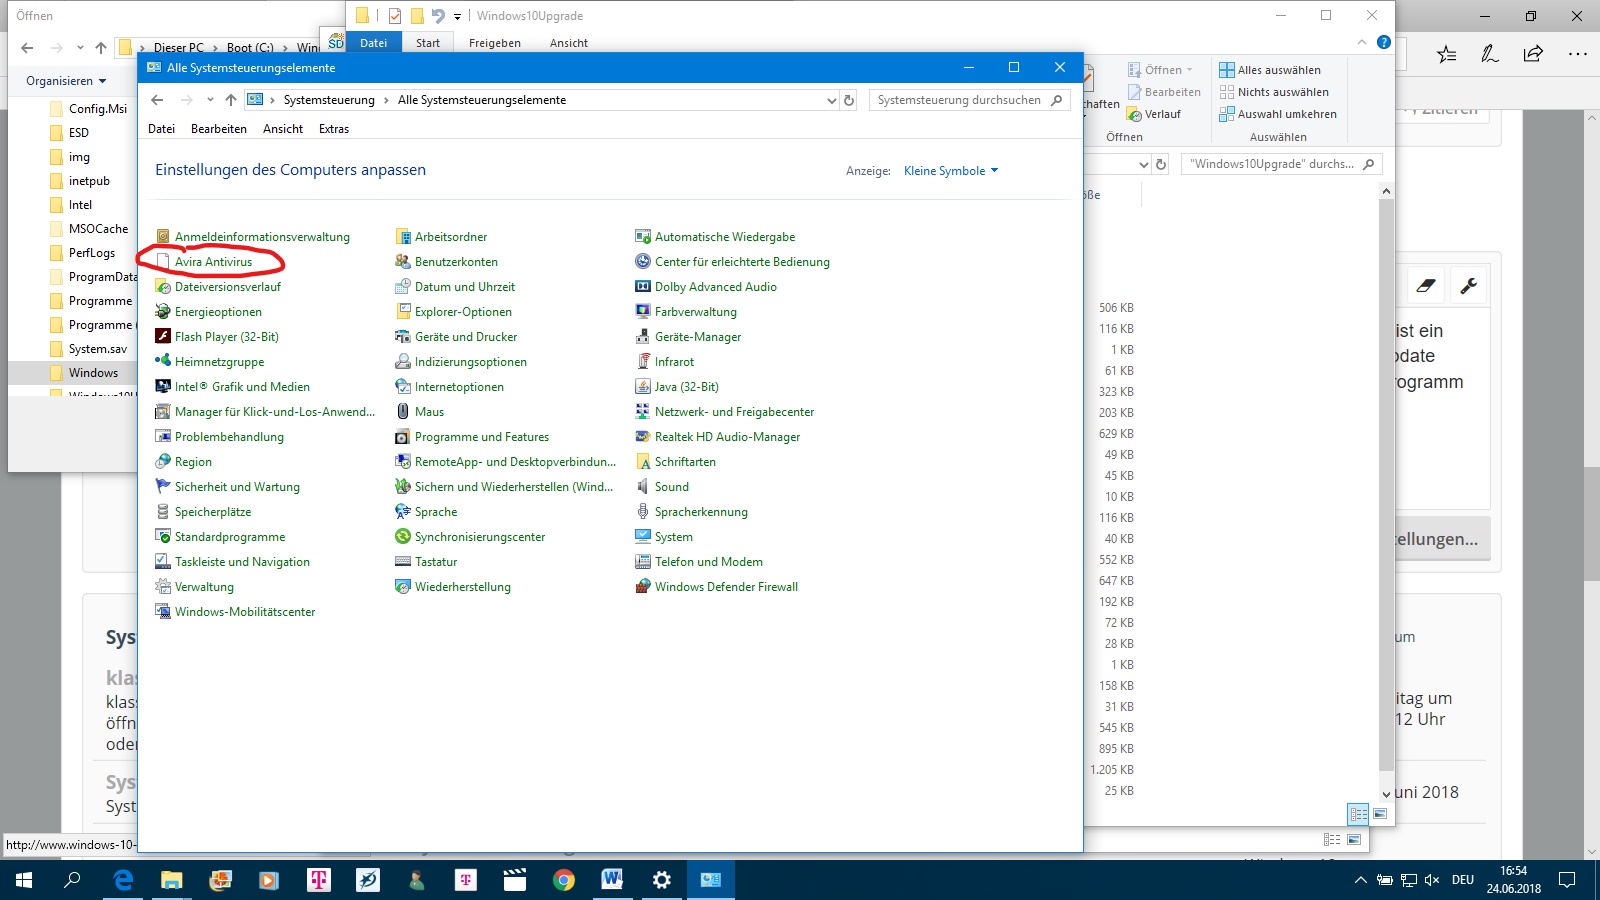This screenshot has height=900, width=1600.
Task: Open Netzwerk- und Freigabecenter link
Action: tap(734, 412)
